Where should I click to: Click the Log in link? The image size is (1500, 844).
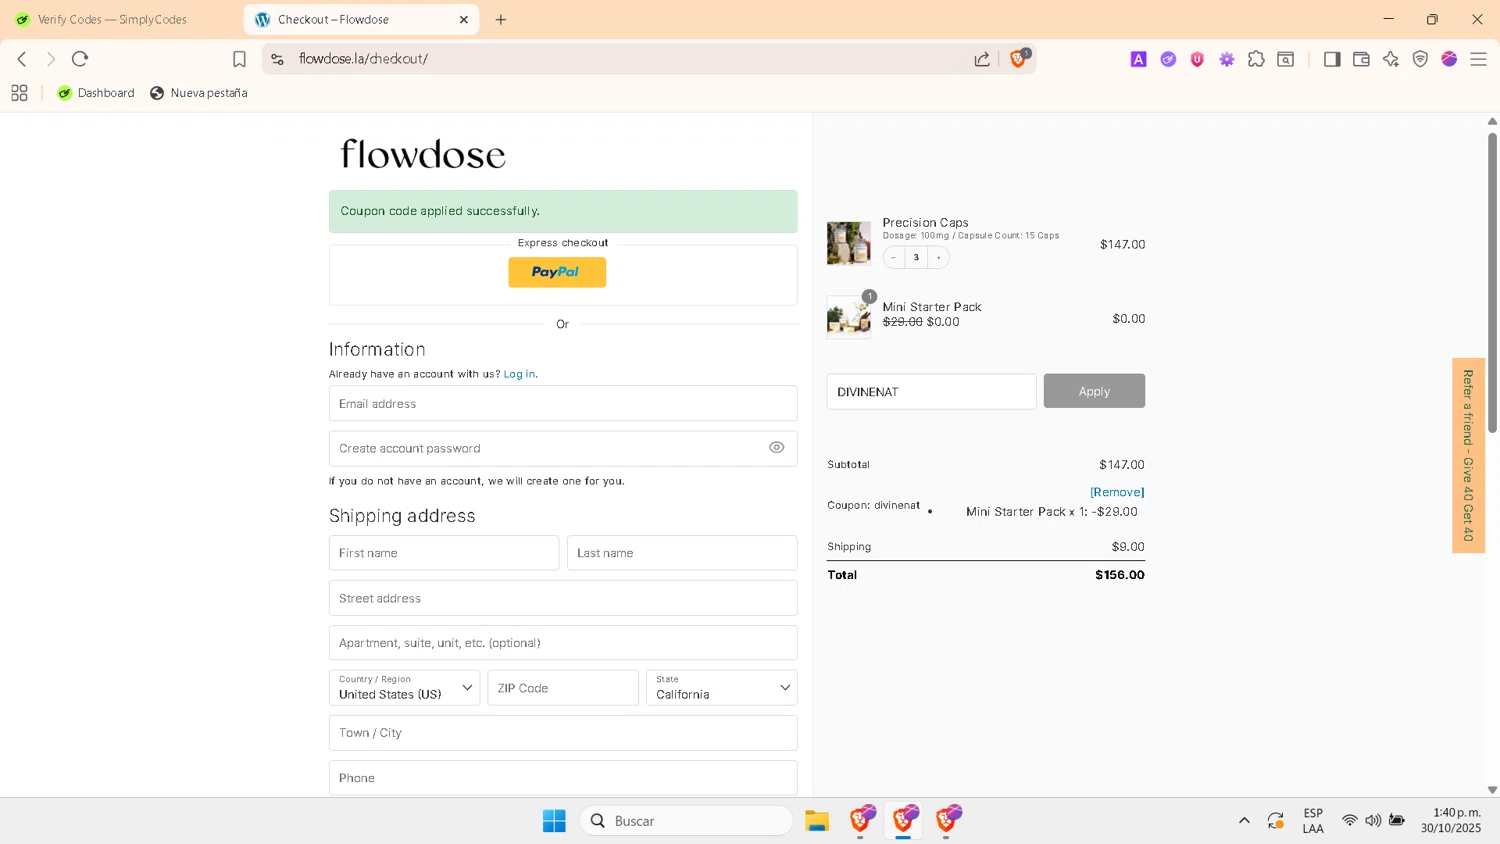pos(519,374)
